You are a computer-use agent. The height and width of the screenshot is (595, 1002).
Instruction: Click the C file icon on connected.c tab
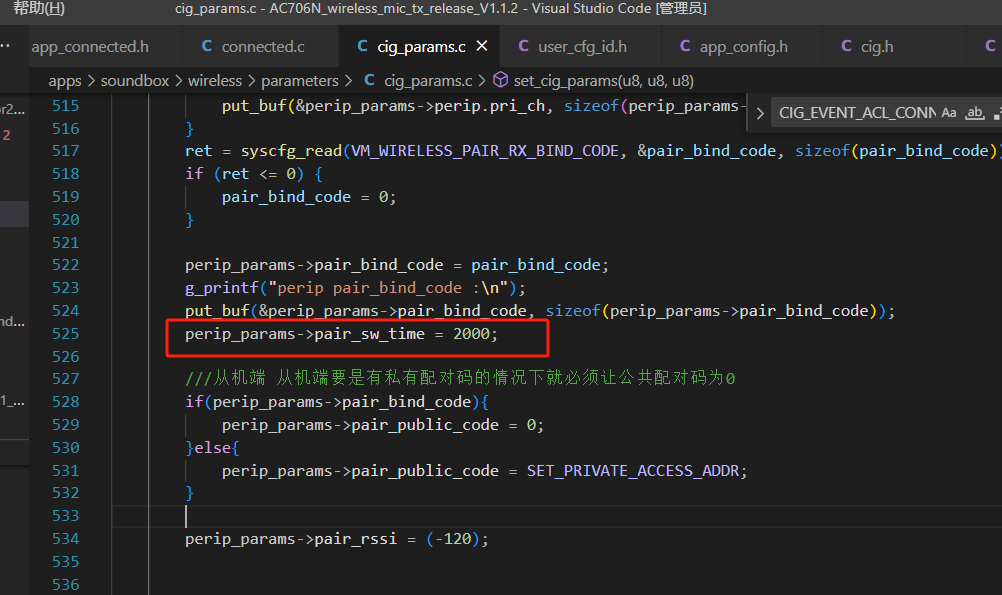[207, 46]
